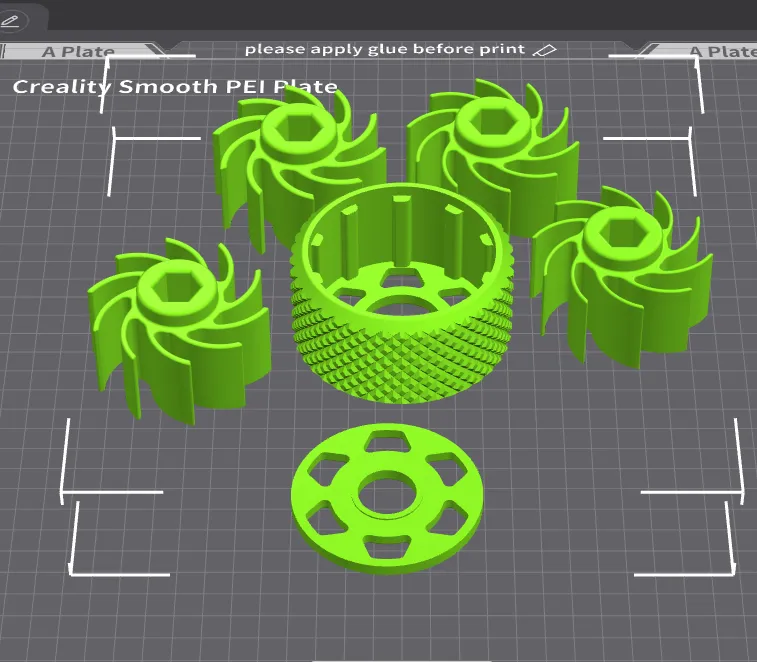Select the rightmost impeller model
The height and width of the screenshot is (662, 757).
click(x=621, y=277)
